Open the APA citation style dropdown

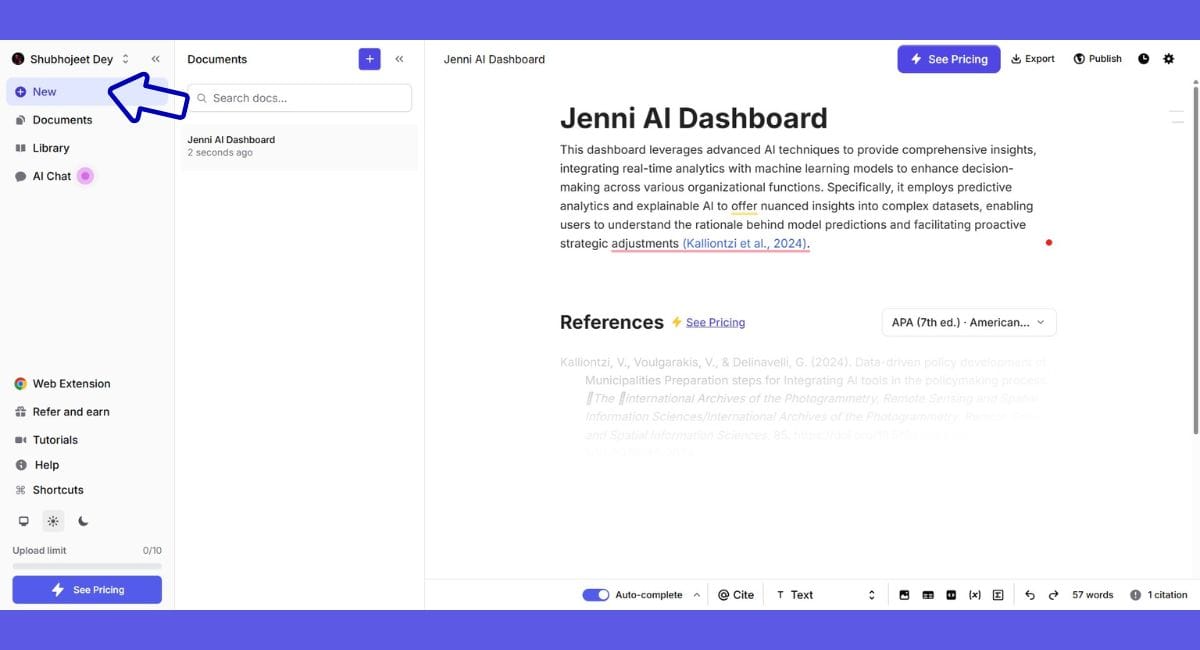[968, 322]
